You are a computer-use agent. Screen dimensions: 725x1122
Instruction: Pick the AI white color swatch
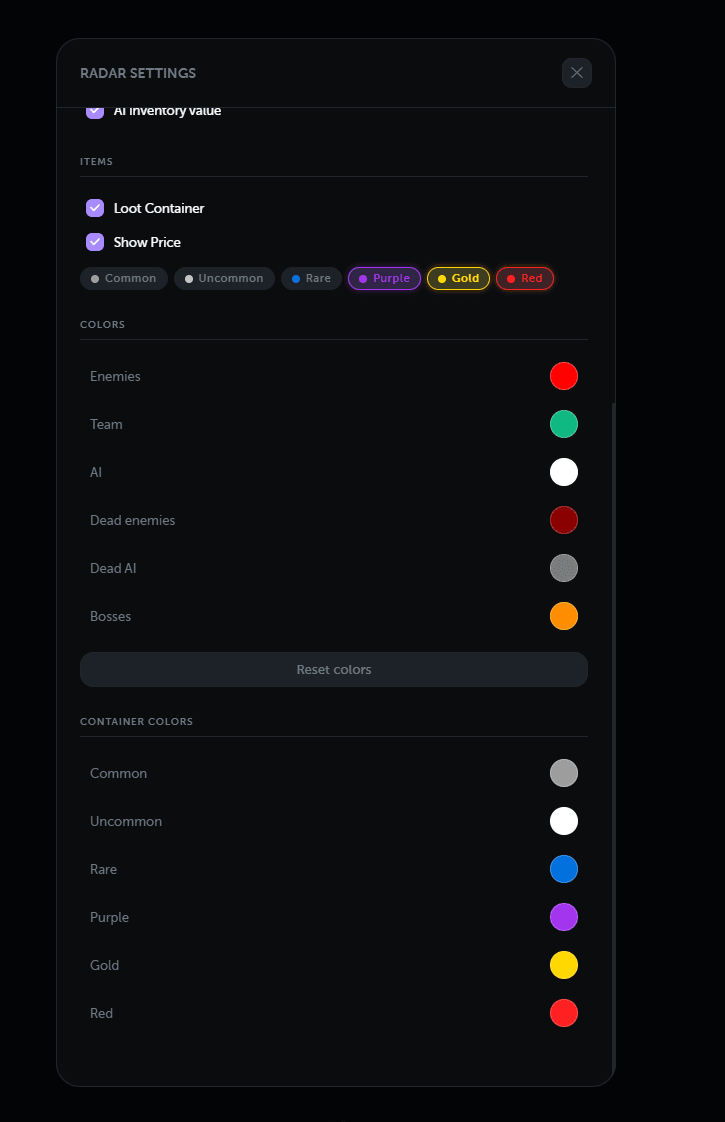(564, 472)
